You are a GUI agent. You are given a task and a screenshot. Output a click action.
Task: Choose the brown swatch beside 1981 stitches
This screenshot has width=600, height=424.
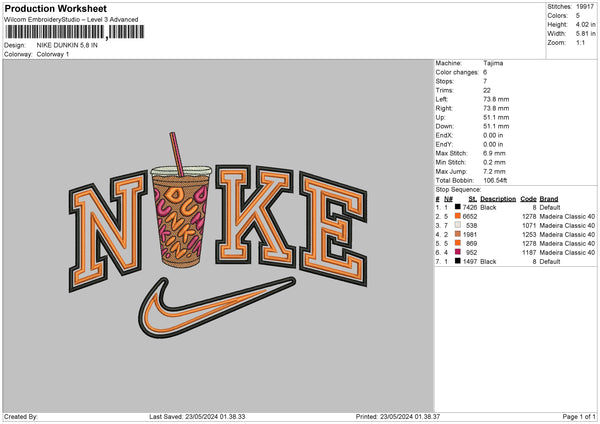[458, 234]
